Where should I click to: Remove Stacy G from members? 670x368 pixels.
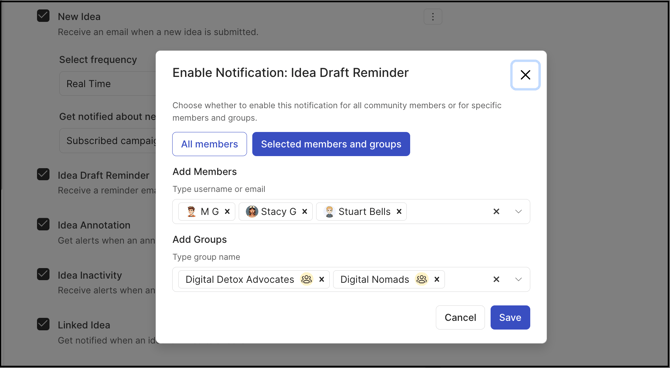[305, 212]
